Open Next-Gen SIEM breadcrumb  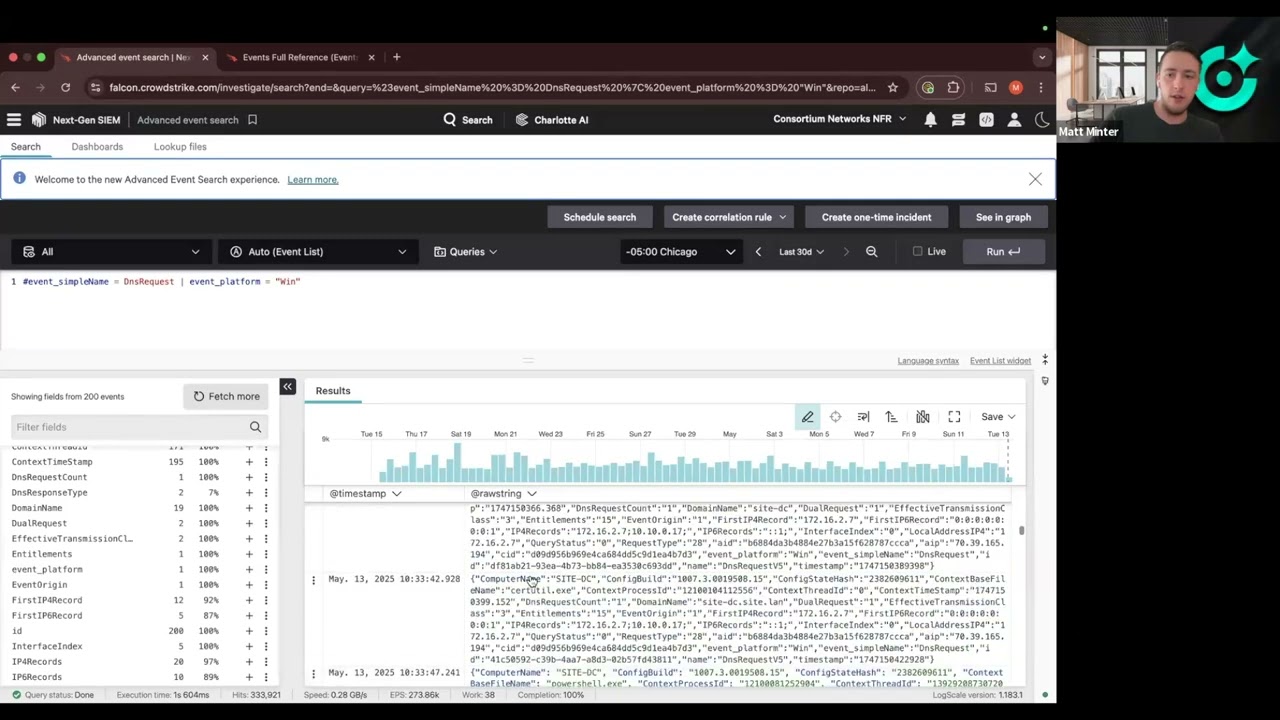(x=86, y=120)
